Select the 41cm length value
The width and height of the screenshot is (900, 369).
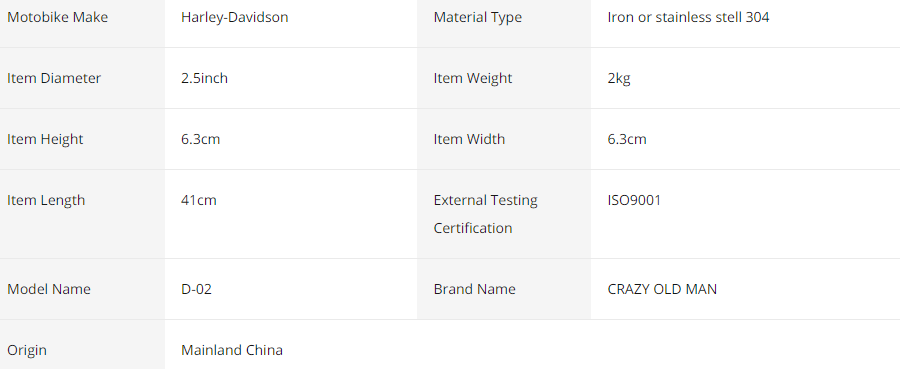[x=199, y=200]
